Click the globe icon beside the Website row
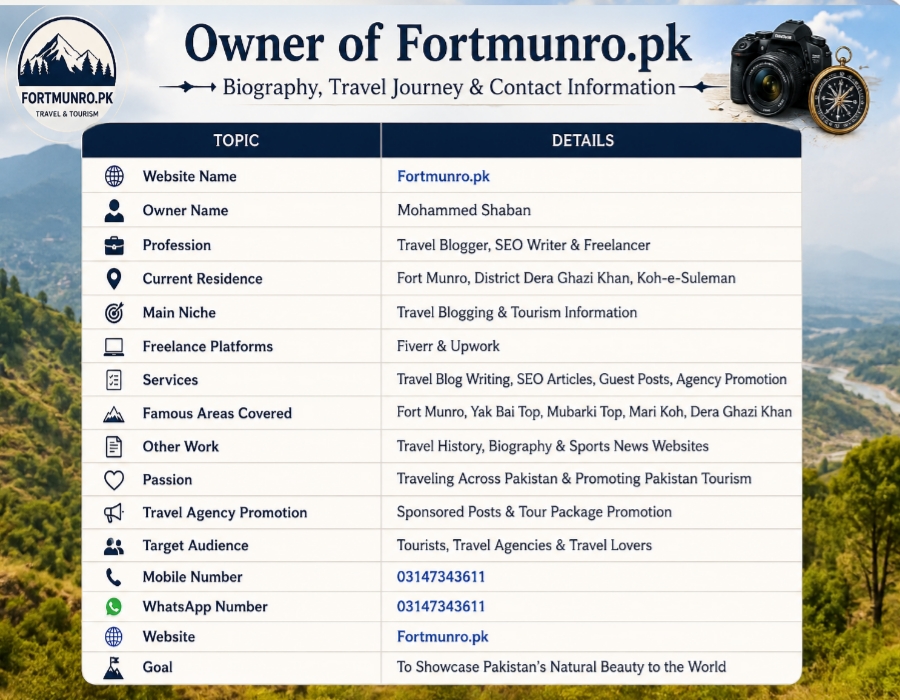The image size is (900, 700). (114, 637)
